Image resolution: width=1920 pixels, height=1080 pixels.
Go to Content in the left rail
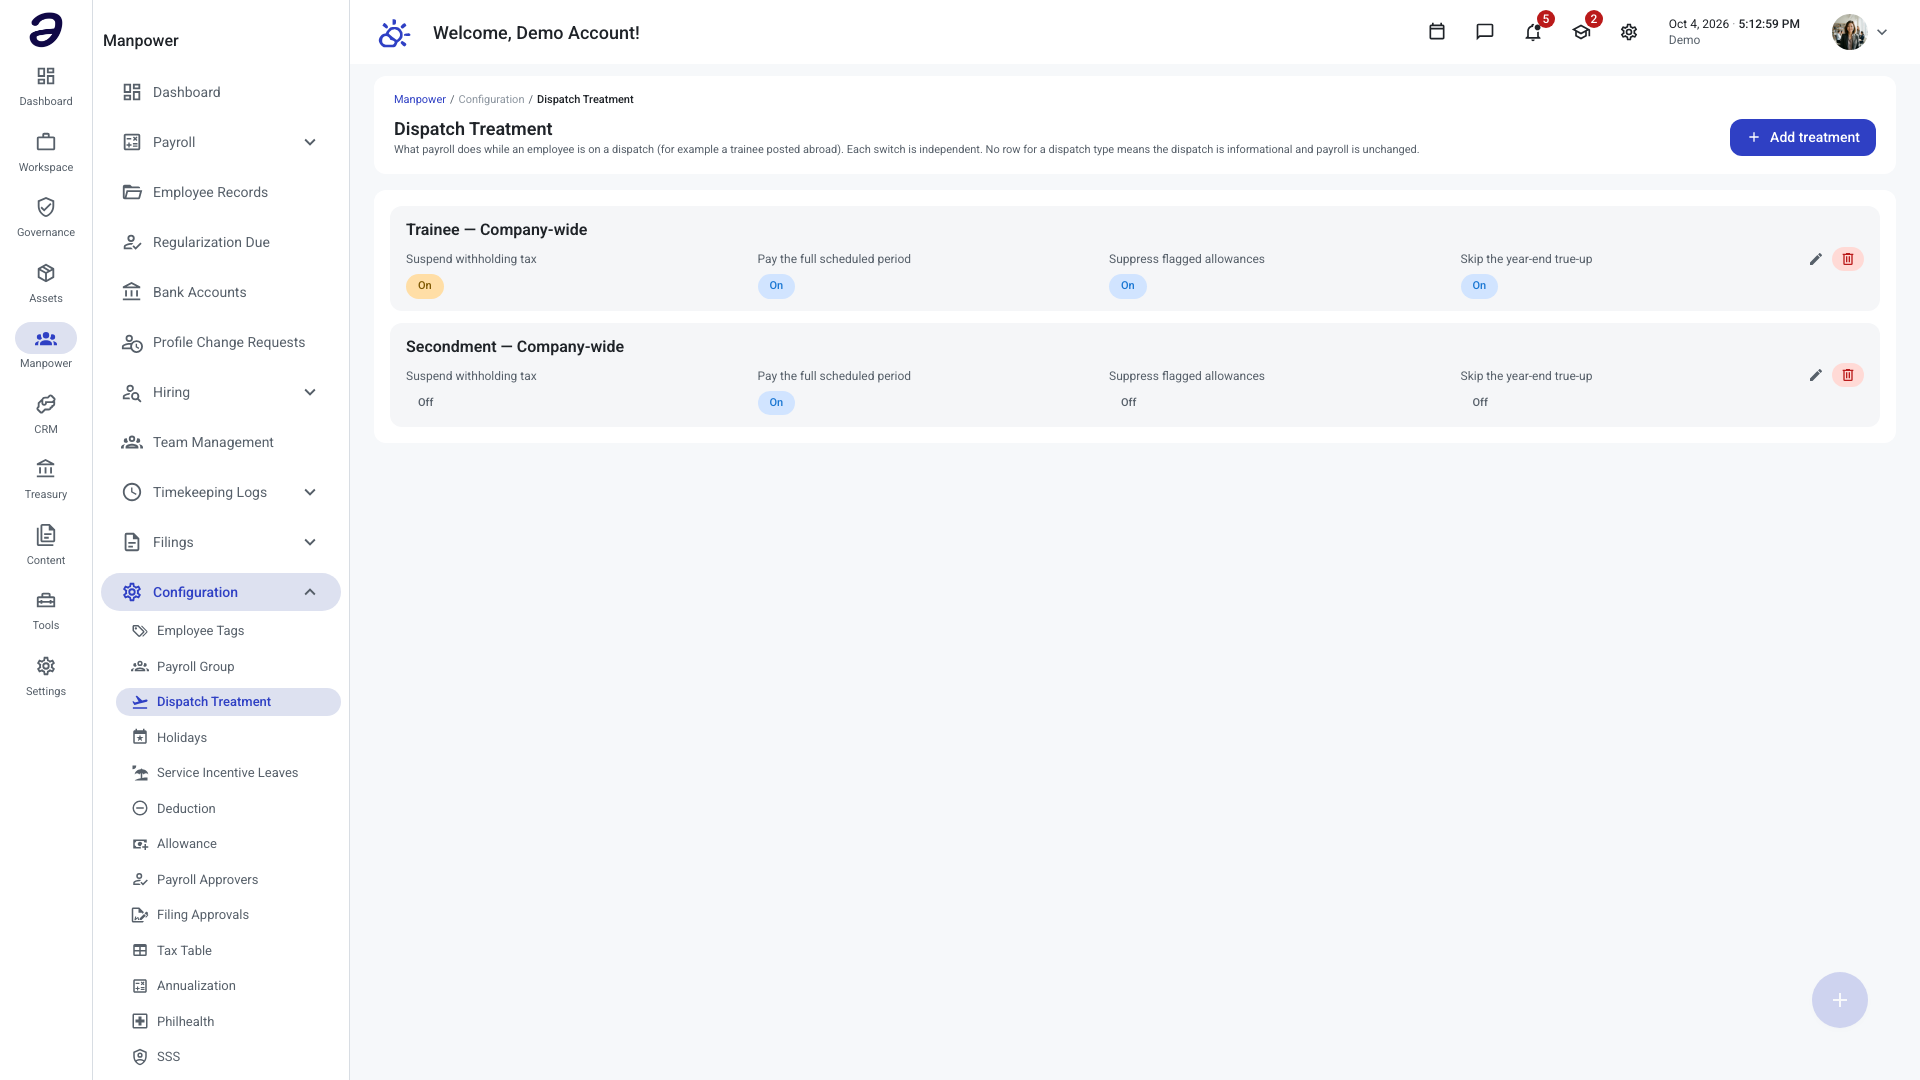[x=46, y=545]
